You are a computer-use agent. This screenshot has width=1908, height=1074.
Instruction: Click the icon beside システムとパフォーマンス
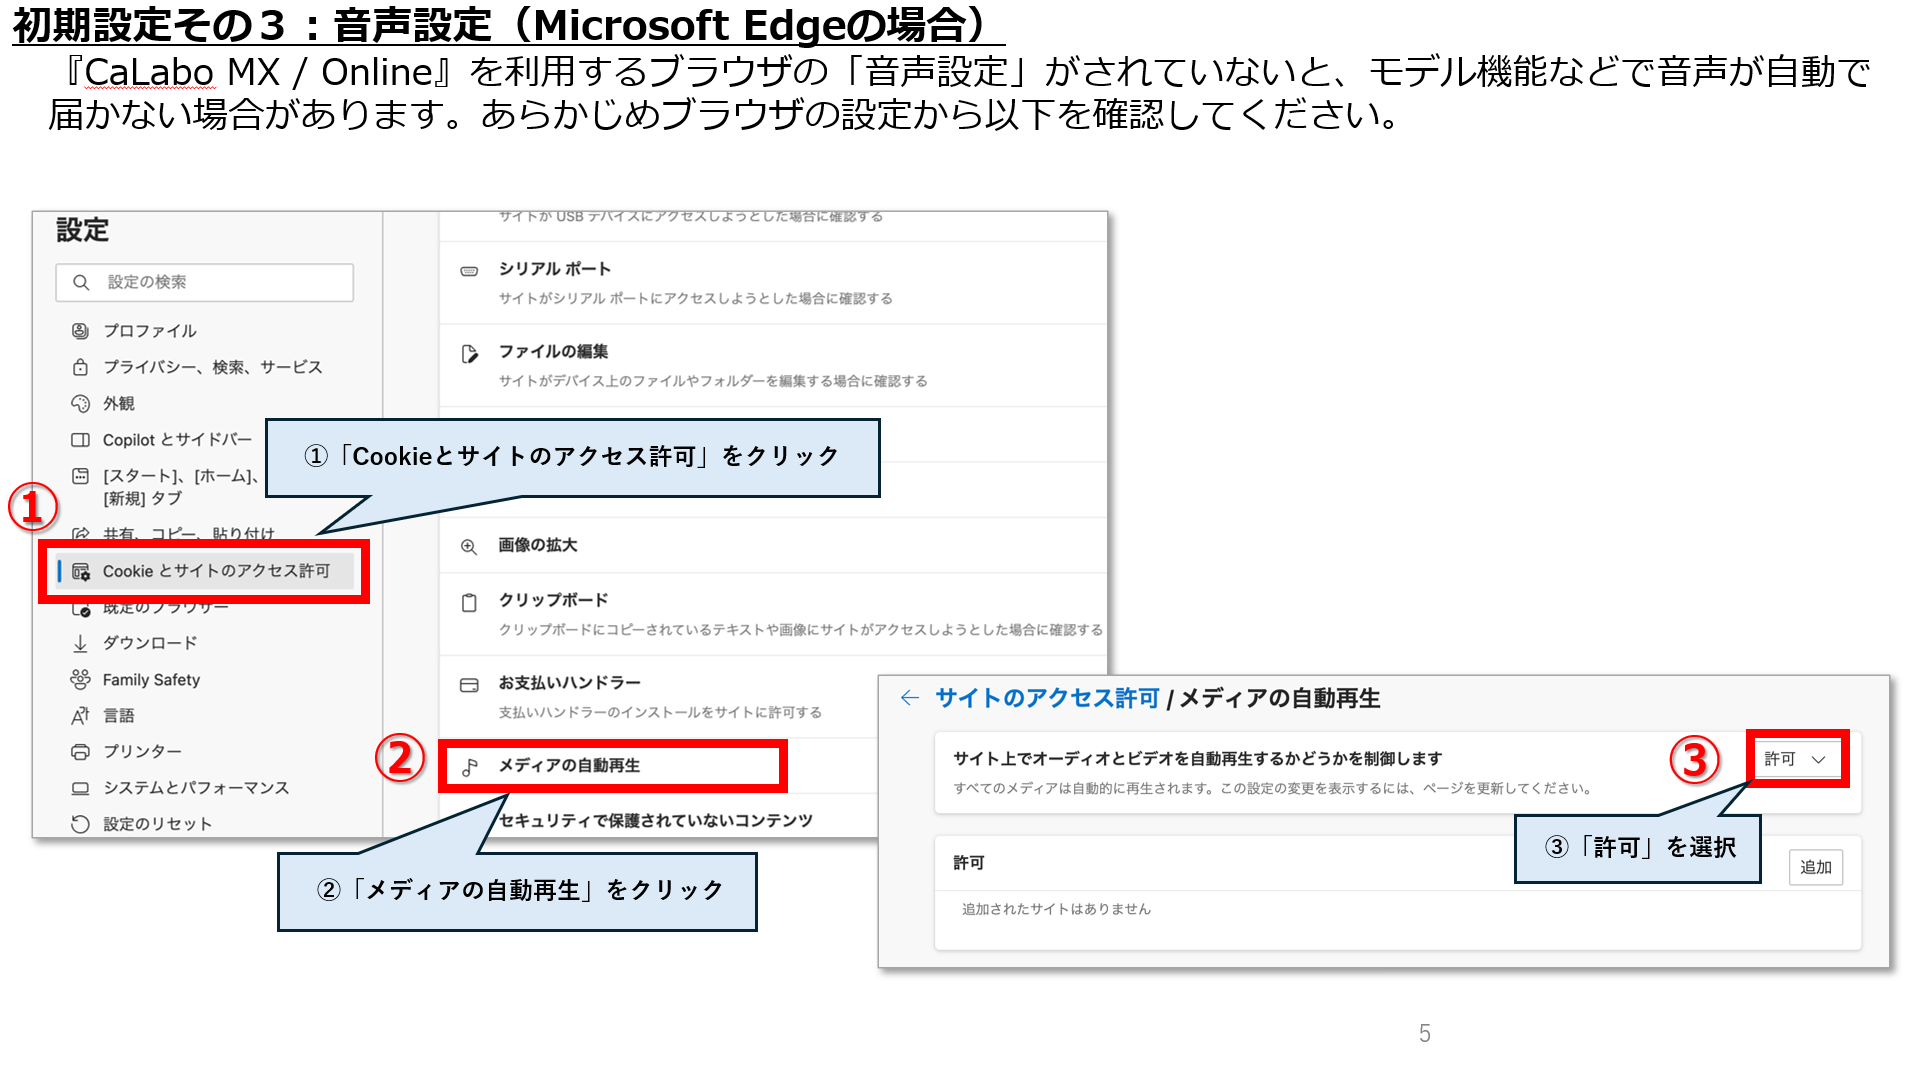[80, 788]
